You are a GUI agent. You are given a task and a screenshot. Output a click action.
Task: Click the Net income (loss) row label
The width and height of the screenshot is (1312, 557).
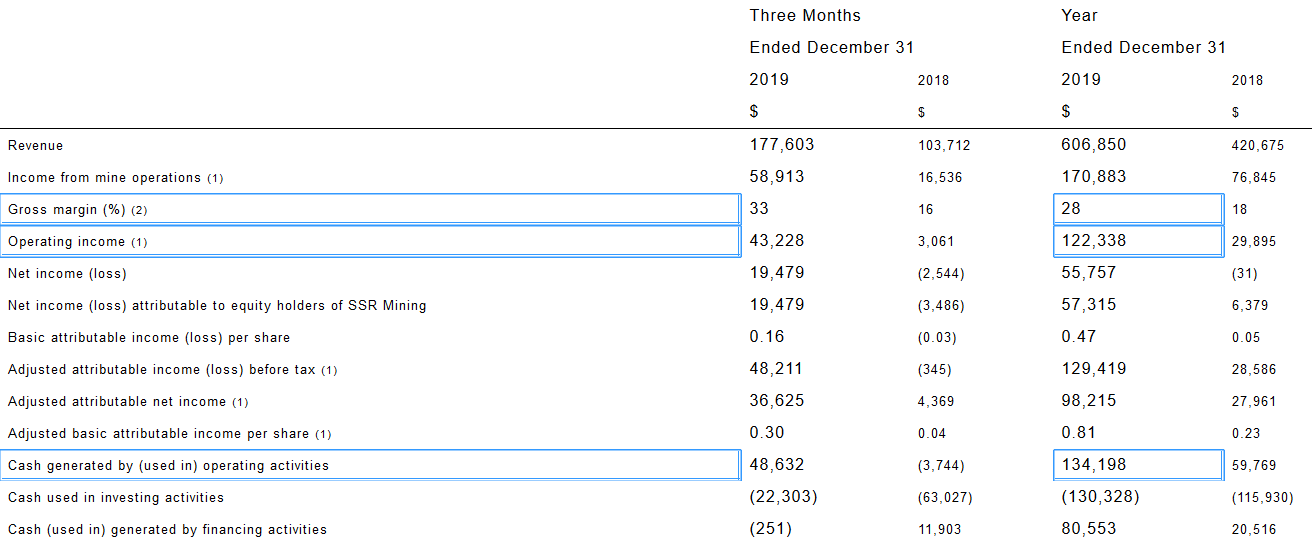(67, 274)
